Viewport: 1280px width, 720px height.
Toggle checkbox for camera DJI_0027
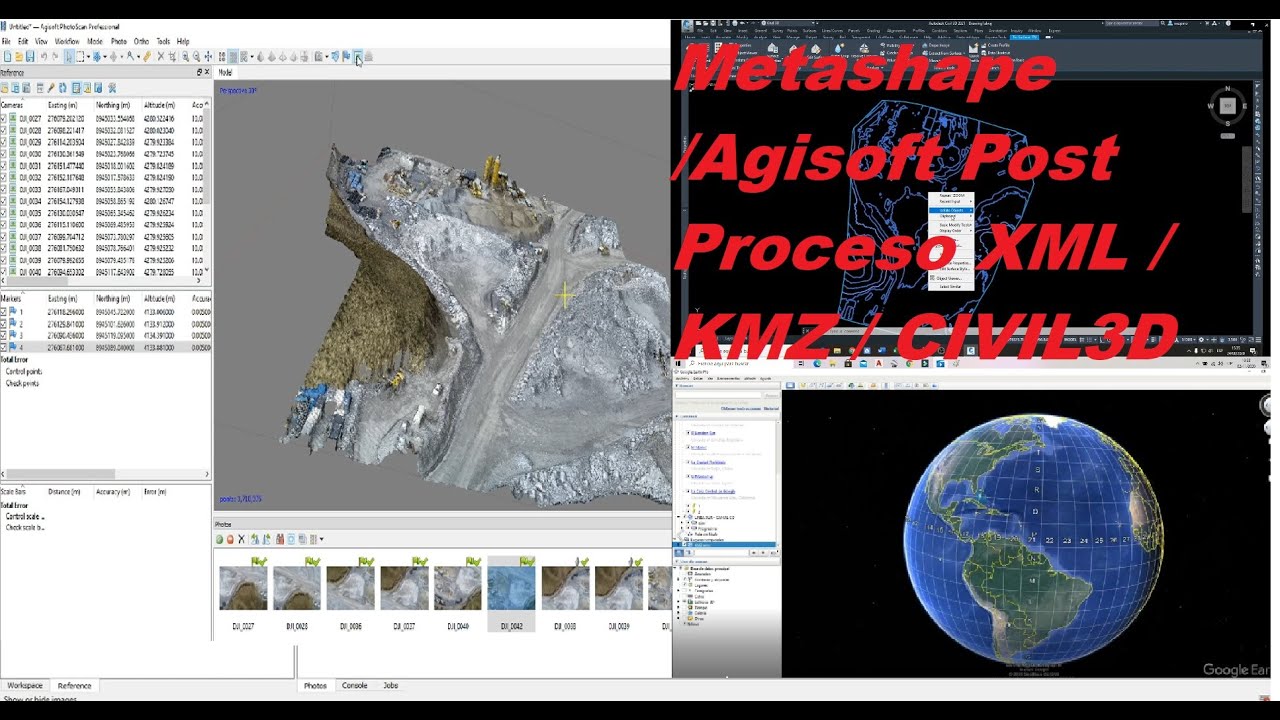click(4, 118)
